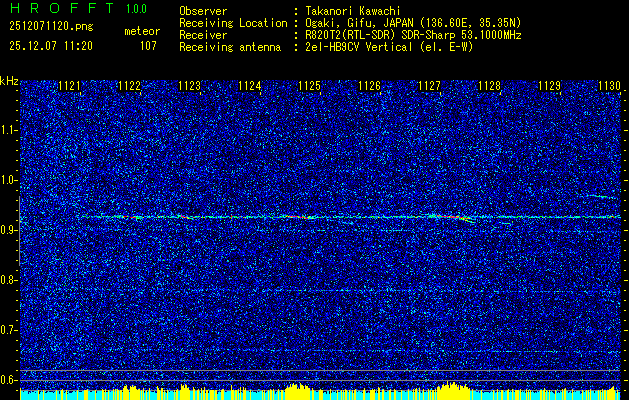Click the 1124 time marker
This screenshot has width=629, height=400.
tap(249, 86)
